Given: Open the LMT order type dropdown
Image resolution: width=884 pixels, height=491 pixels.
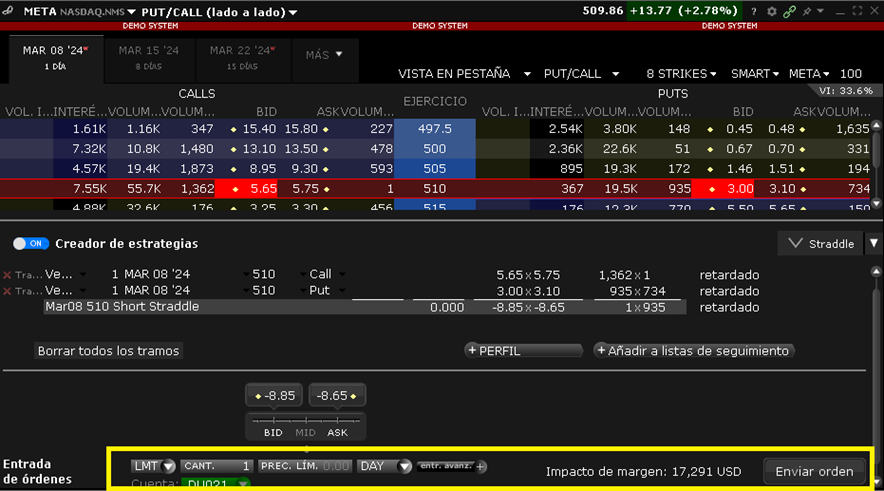Looking at the screenshot, I should click(153, 466).
